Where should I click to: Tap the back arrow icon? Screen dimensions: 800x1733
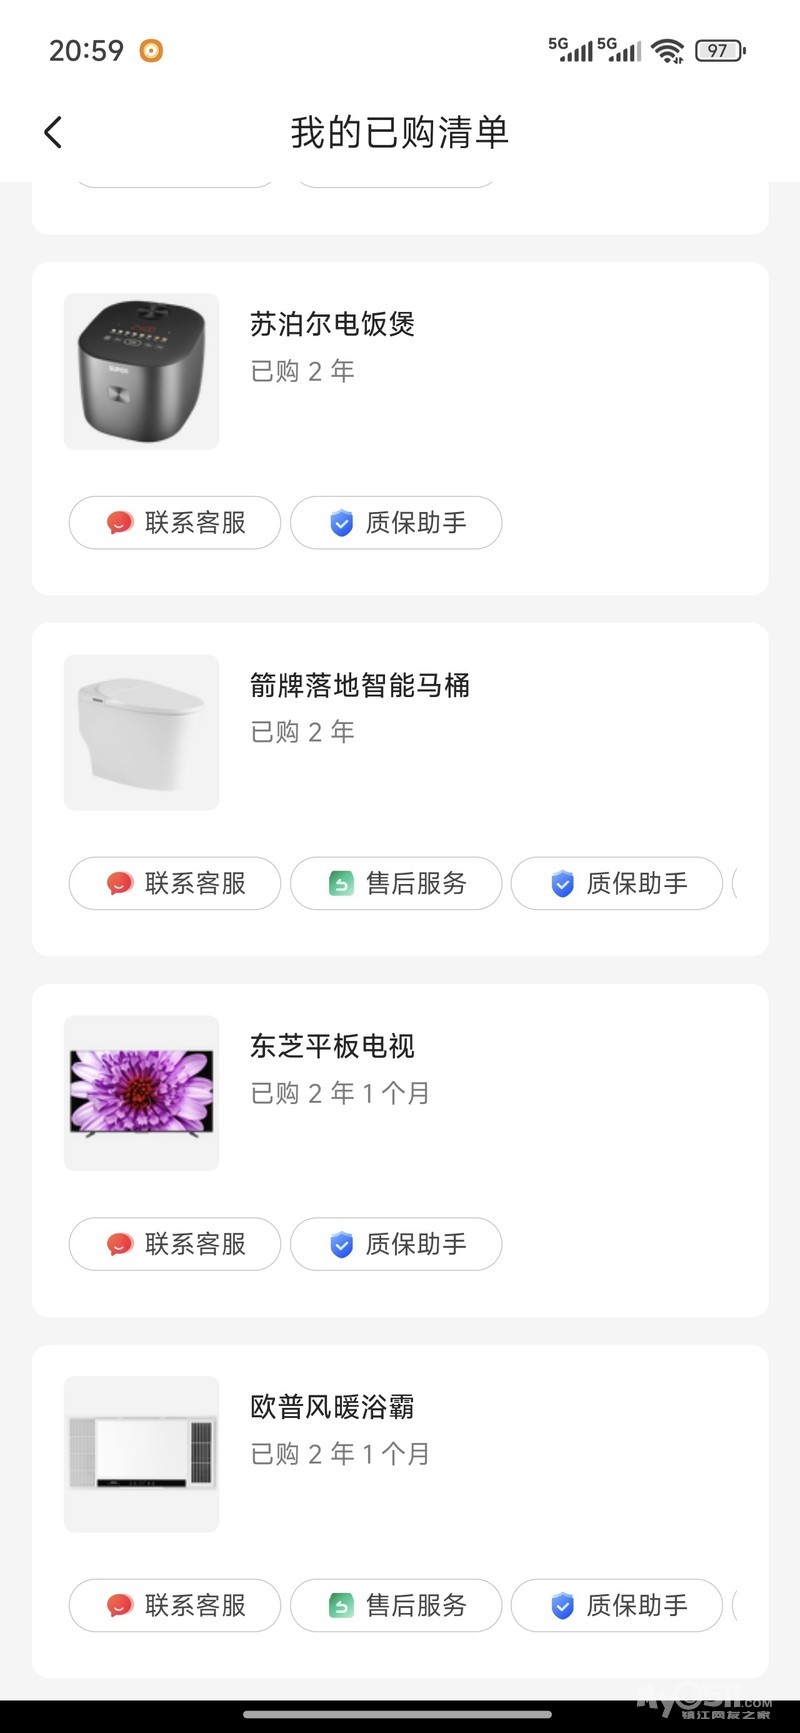[54, 132]
